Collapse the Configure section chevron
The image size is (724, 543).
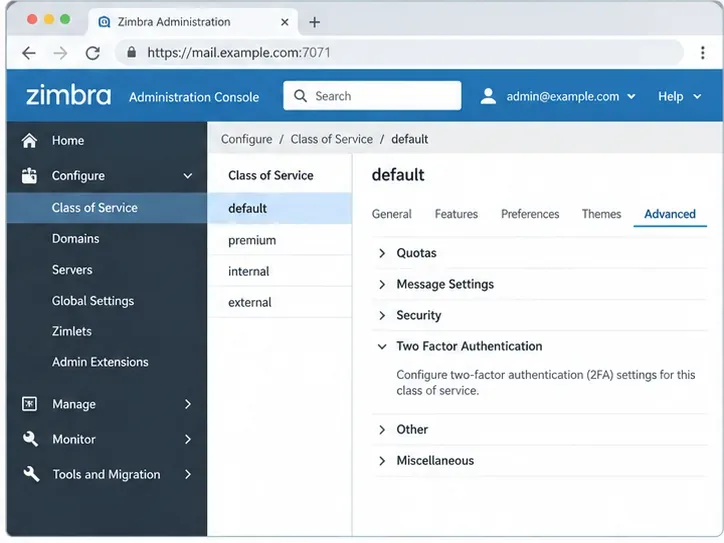click(187, 176)
